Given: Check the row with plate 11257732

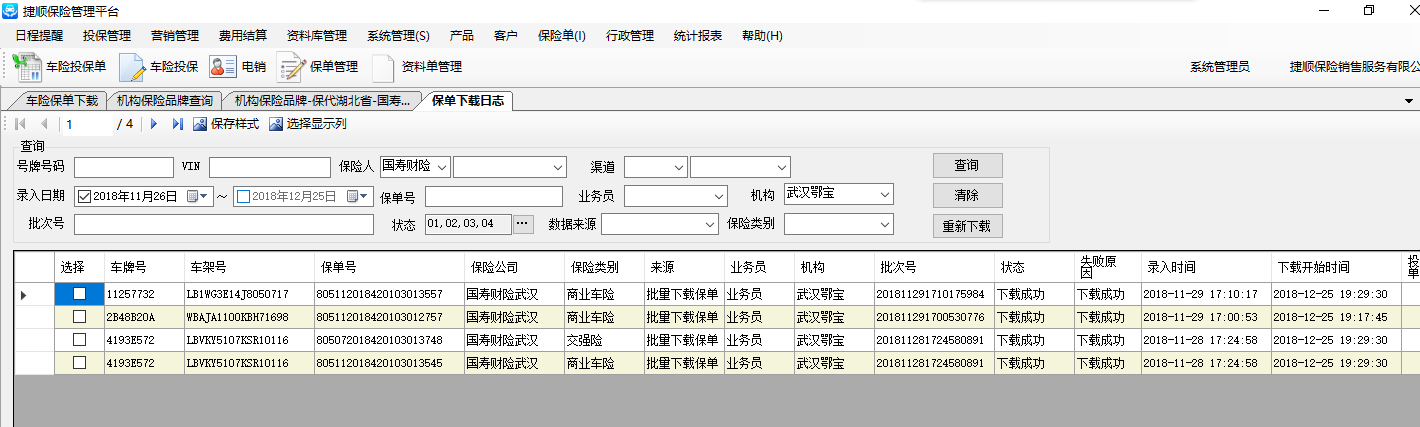Looking at the screenshot, I should [x=80, y=293].
